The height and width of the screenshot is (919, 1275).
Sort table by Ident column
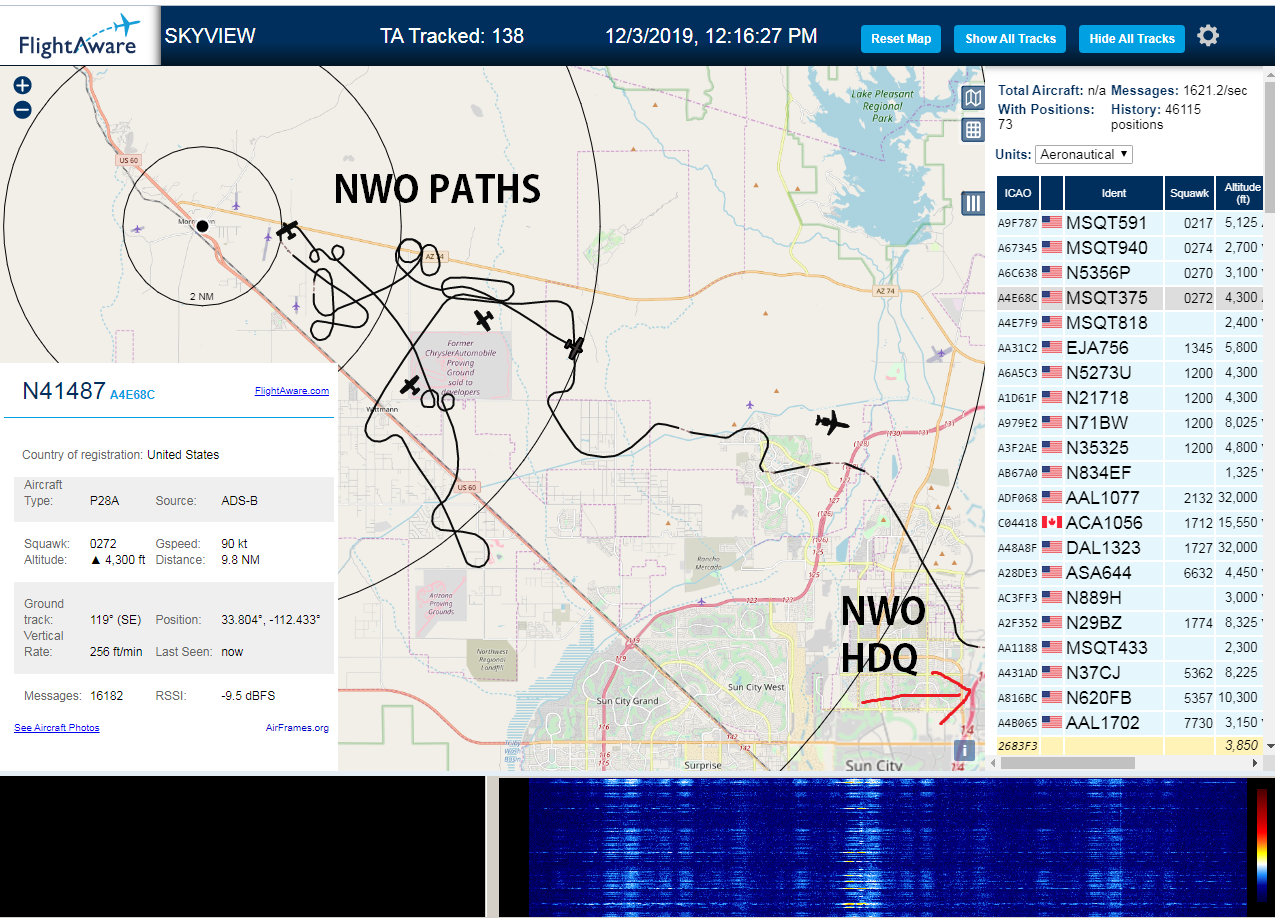click(1114, 193)
